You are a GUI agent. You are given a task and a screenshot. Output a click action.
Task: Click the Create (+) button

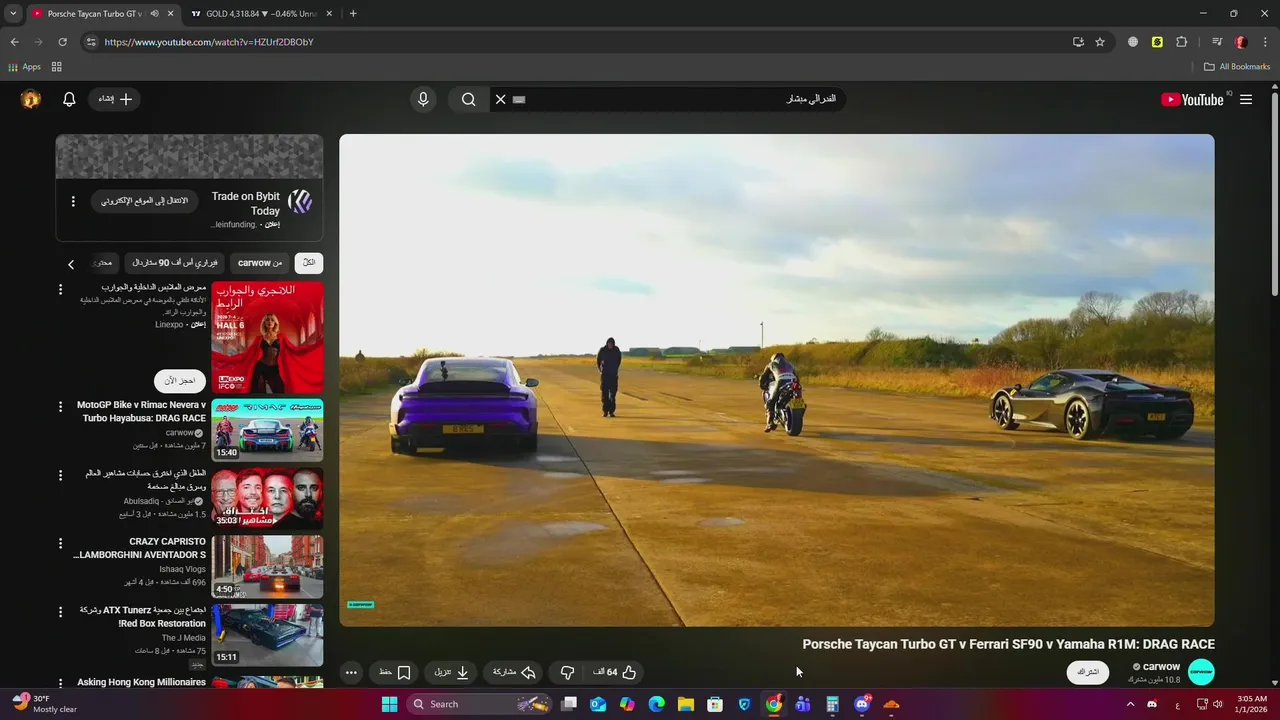(115, 99)
